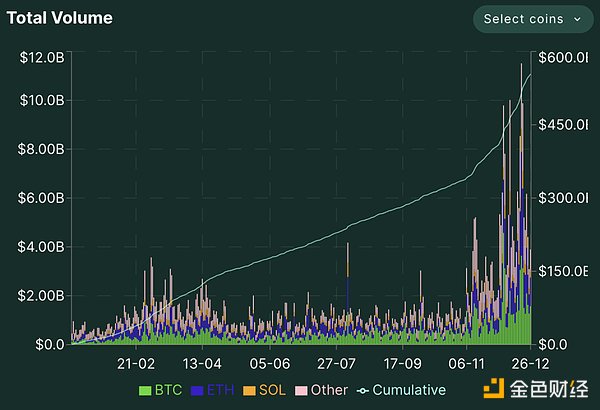The width and height of the screenshot is (600, 410).
Task: Click the $300.0B right axis label
Action: pyautogui.click(x=564, y=198)
